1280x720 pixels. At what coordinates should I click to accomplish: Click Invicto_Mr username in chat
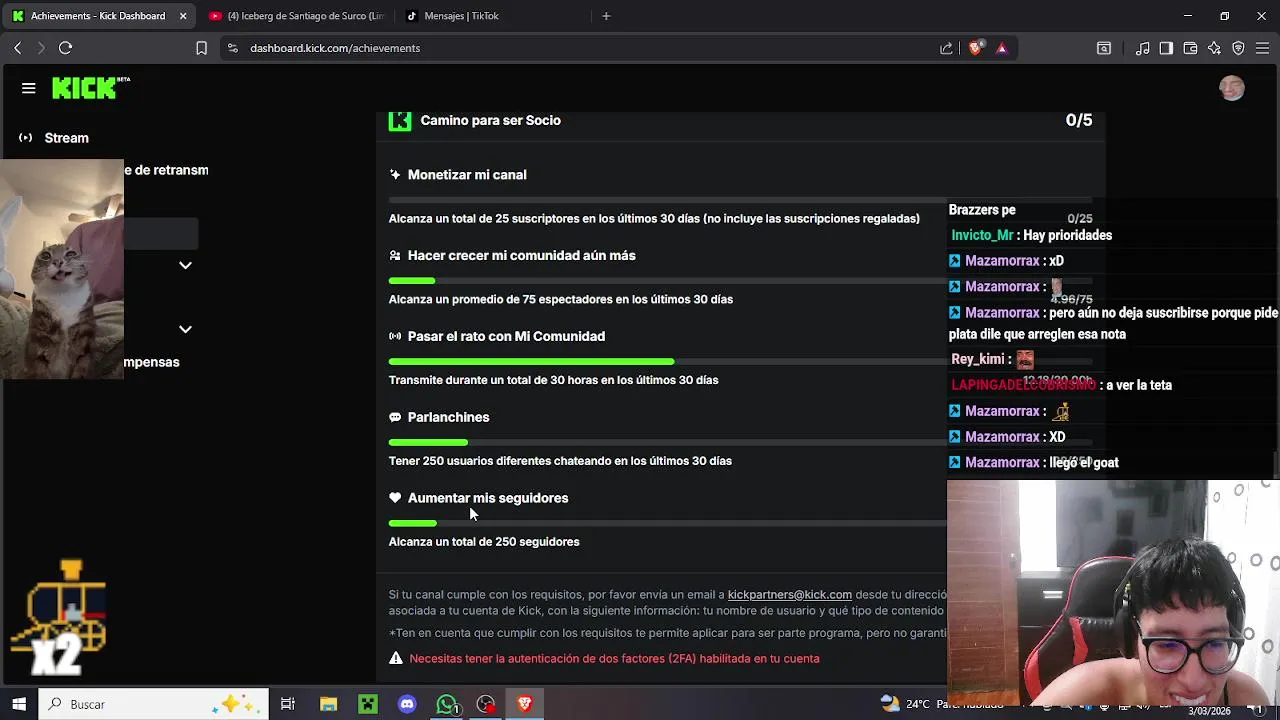[x=982, y=235]
